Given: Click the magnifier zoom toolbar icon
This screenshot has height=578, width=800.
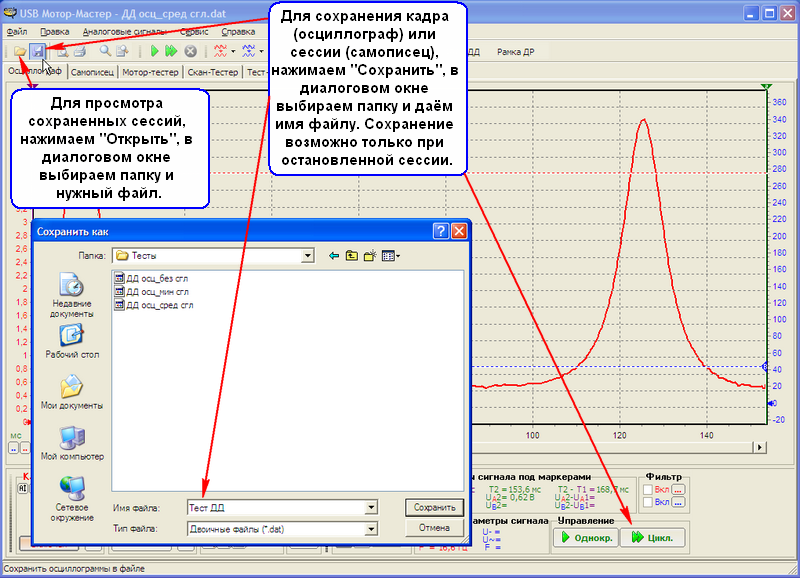Looking at the screenshot, I should 105,50.
